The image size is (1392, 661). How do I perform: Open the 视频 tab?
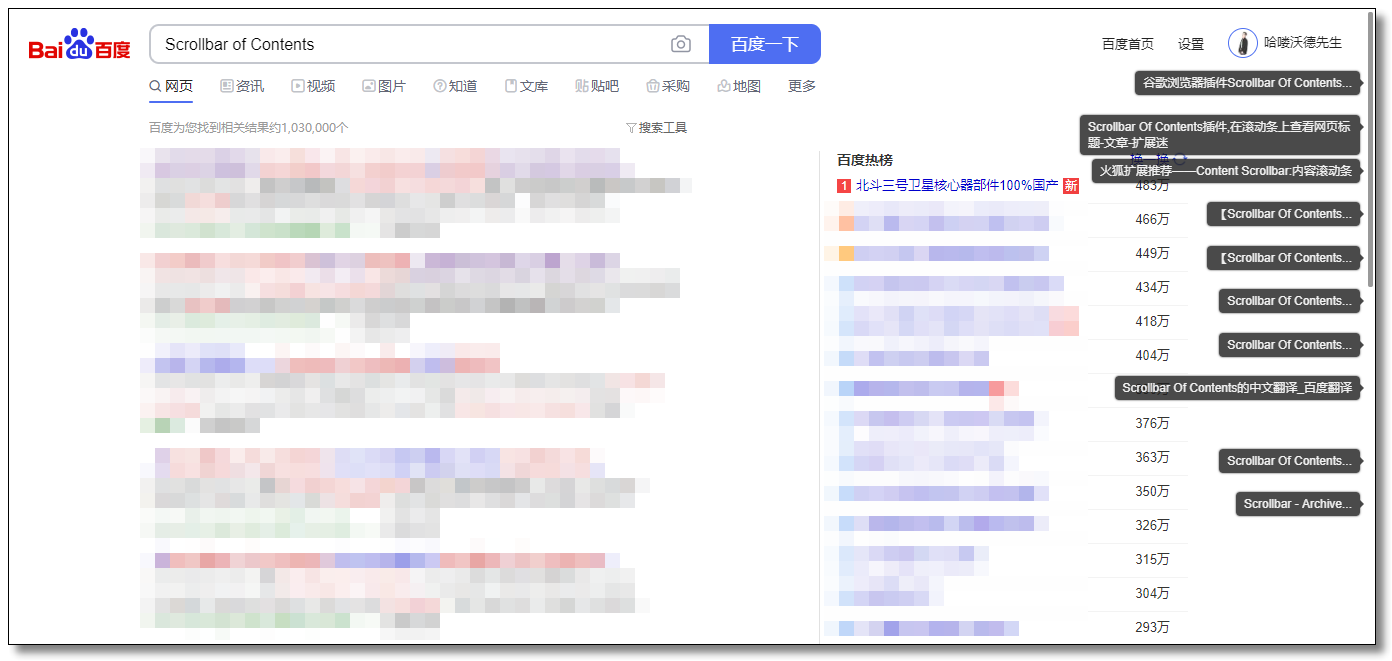313,86
